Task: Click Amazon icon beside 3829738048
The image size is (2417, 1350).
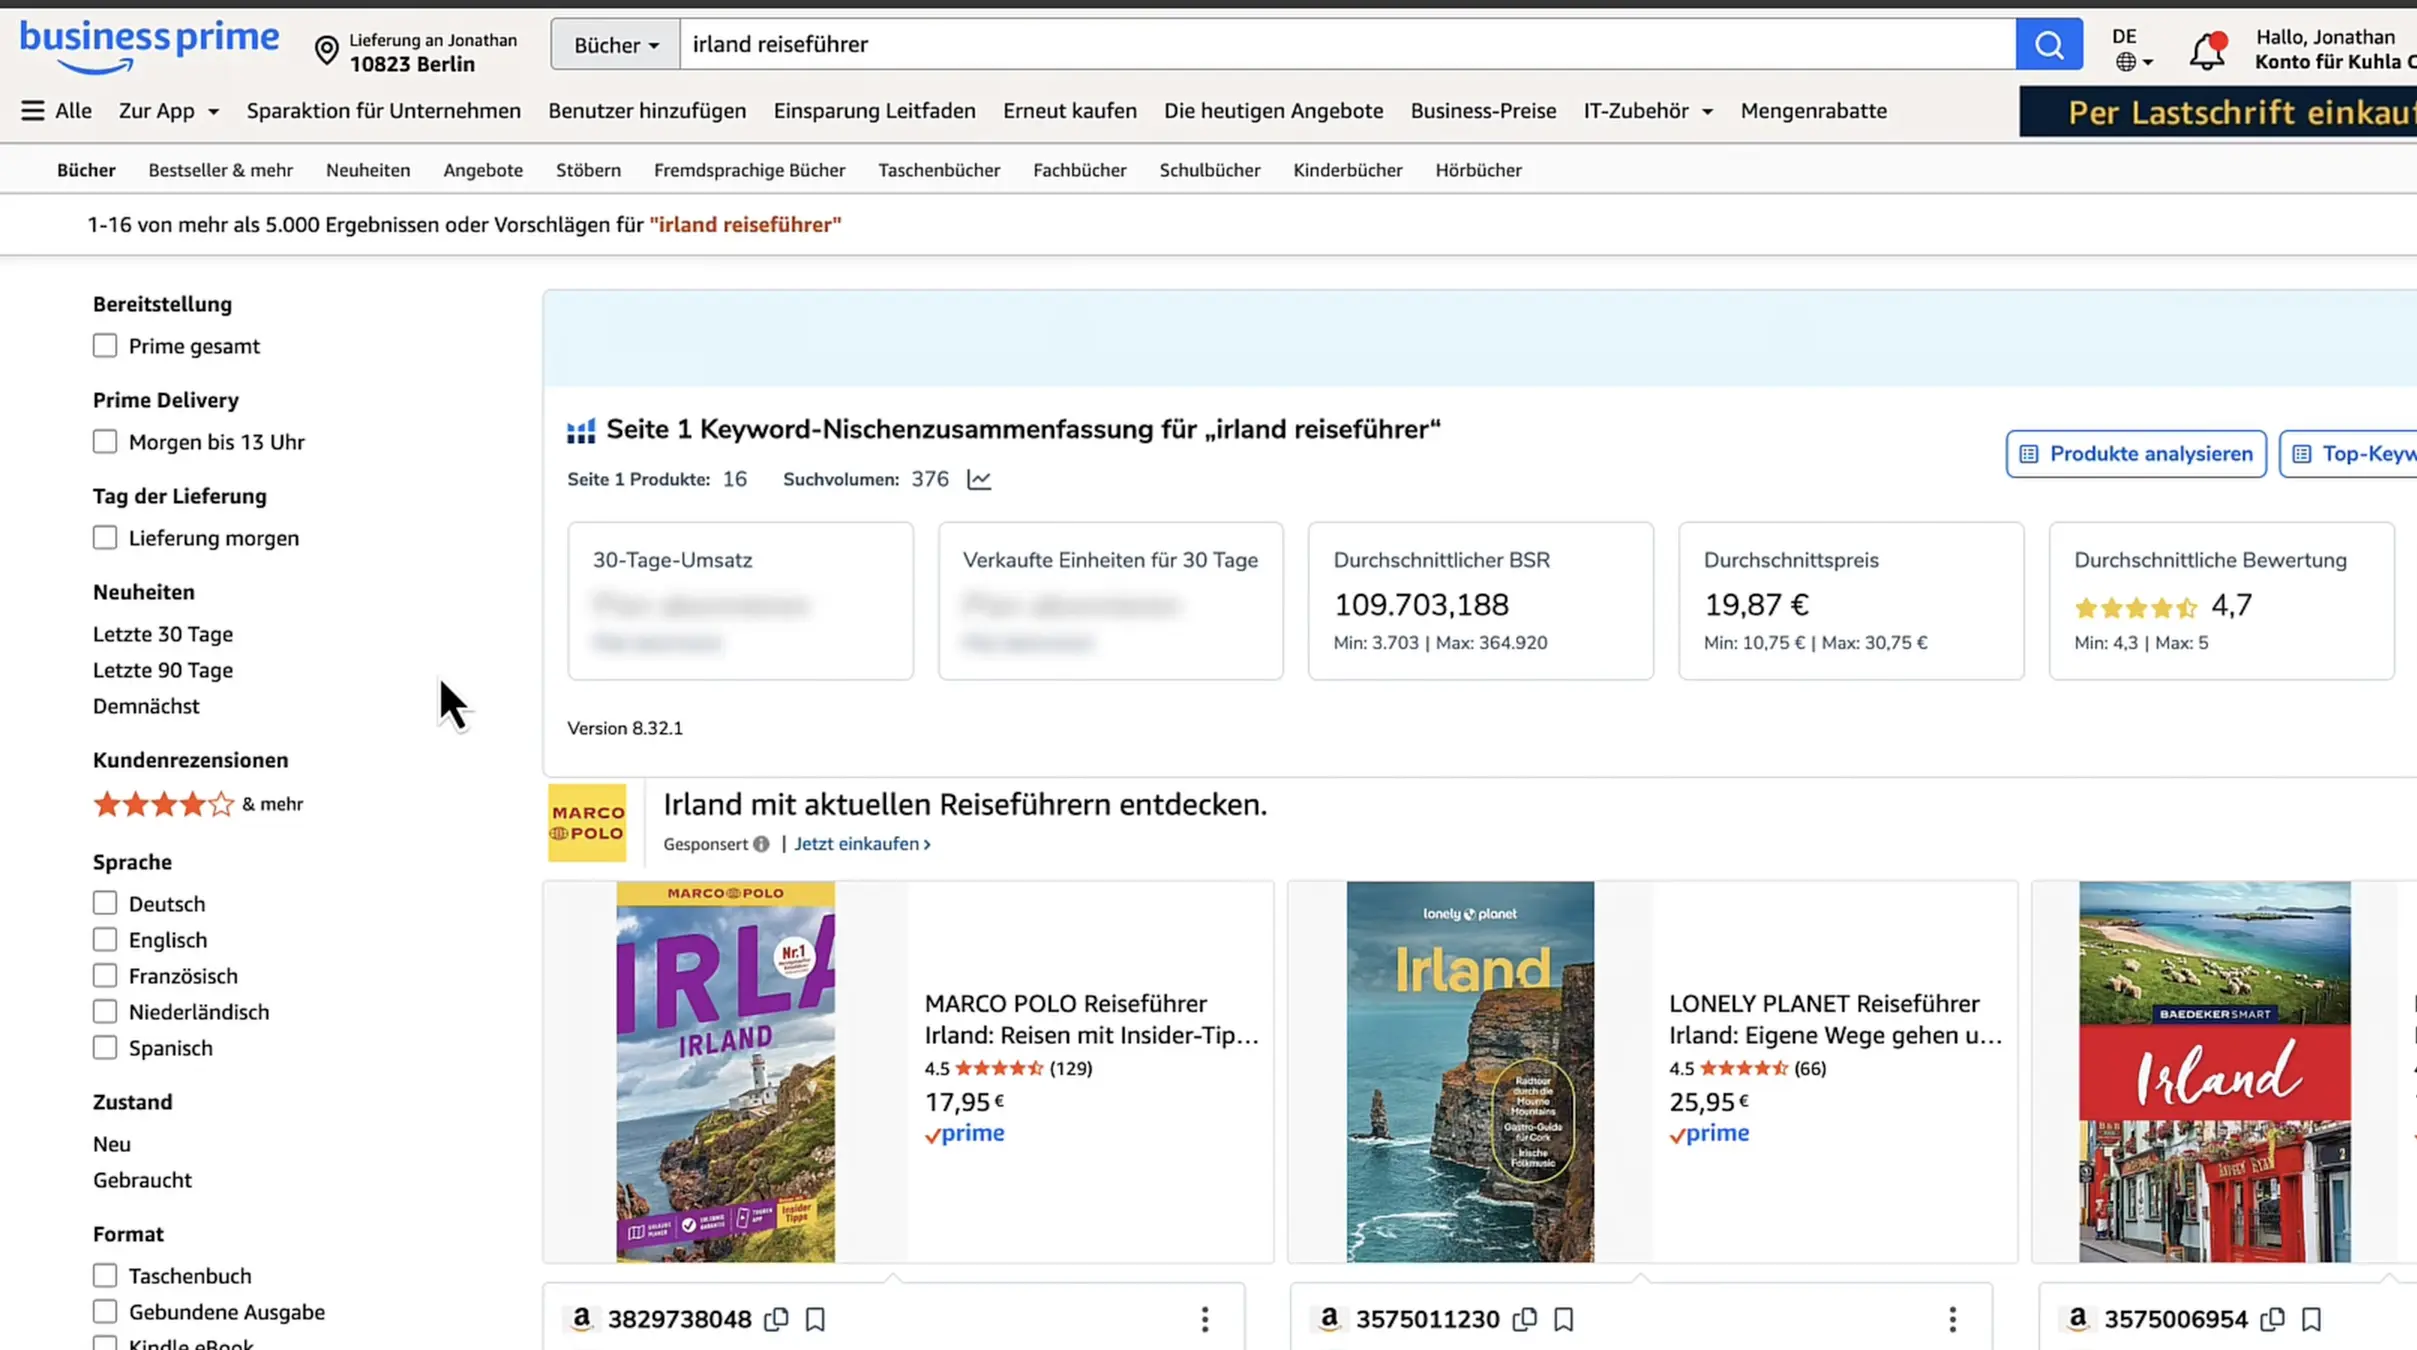Action: pos(581,1319)
